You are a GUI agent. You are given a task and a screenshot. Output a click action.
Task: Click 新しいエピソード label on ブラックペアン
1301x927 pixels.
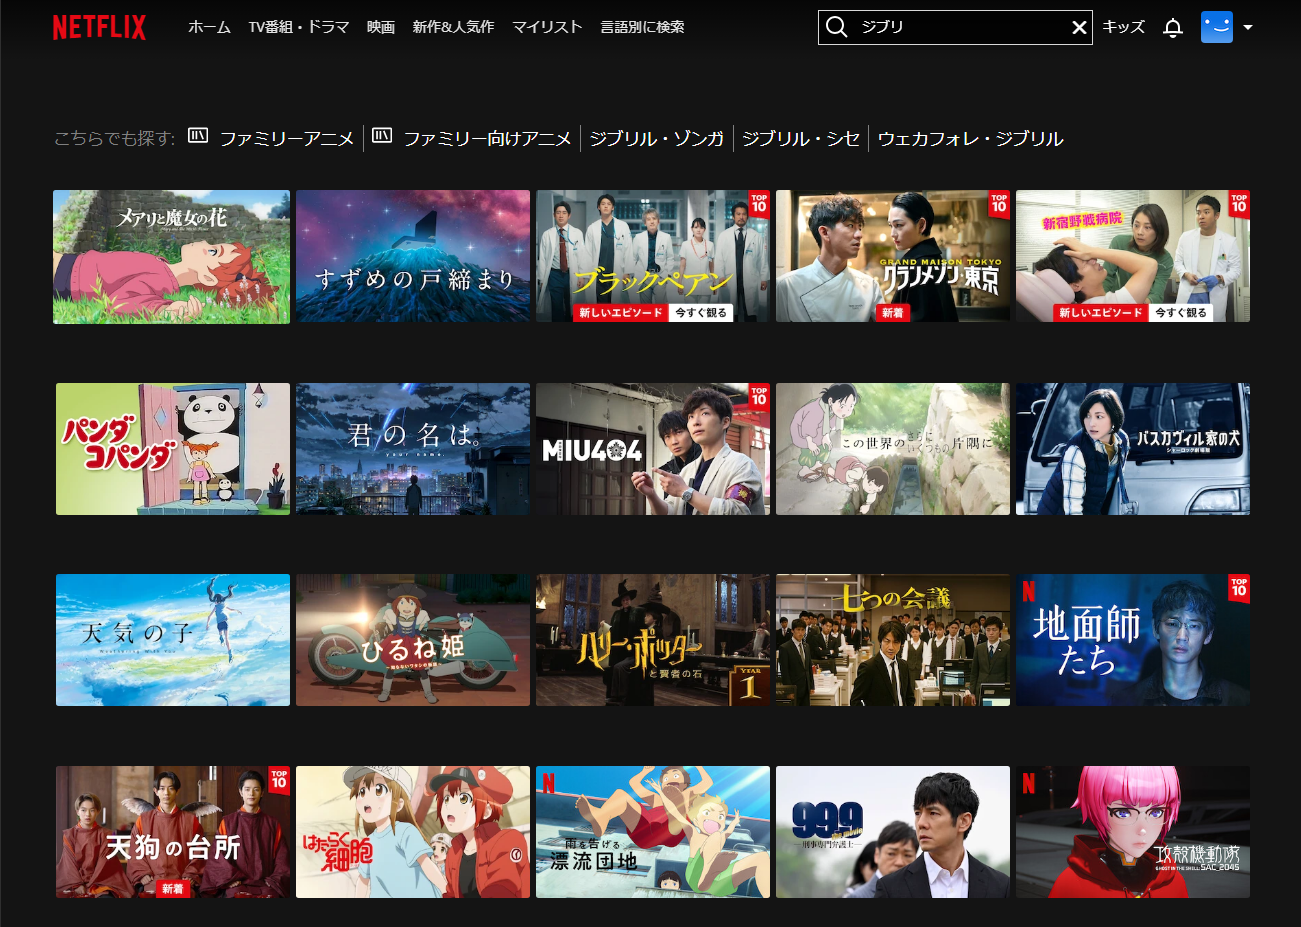point(621,313)
